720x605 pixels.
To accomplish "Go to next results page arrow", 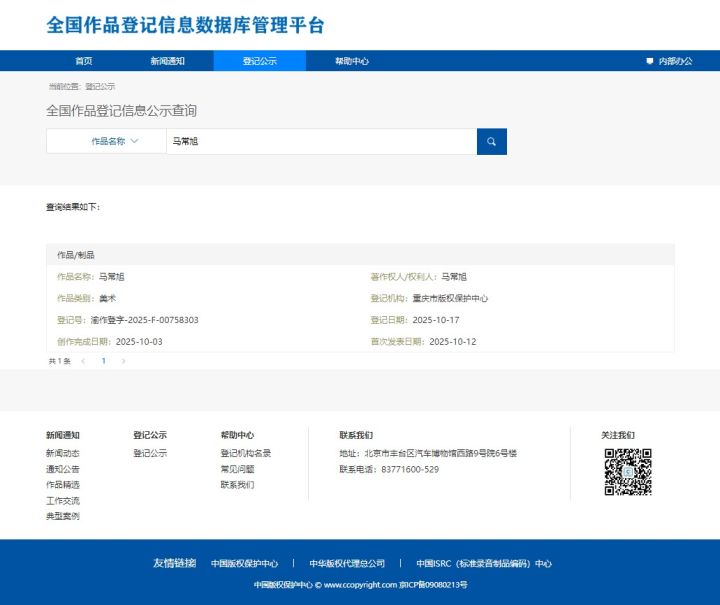I will point(123,361).
